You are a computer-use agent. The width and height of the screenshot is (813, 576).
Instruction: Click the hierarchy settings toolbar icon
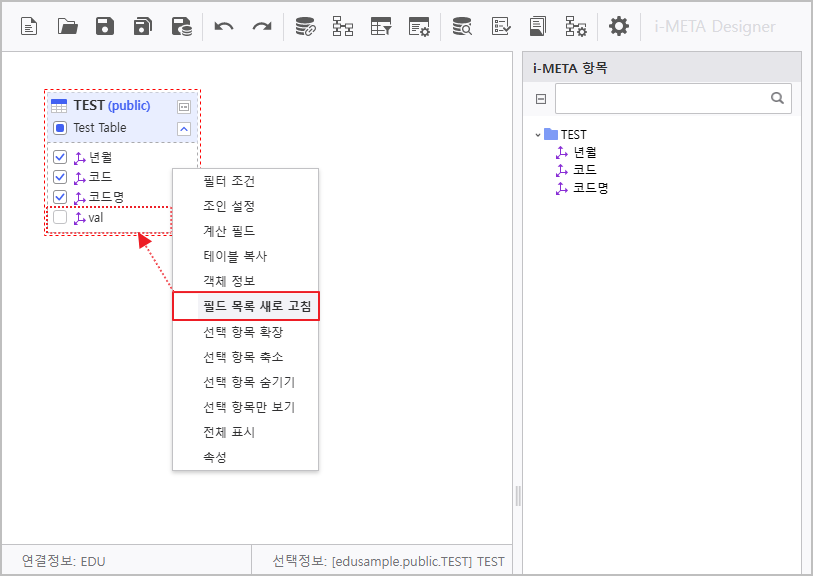[576, 26]
